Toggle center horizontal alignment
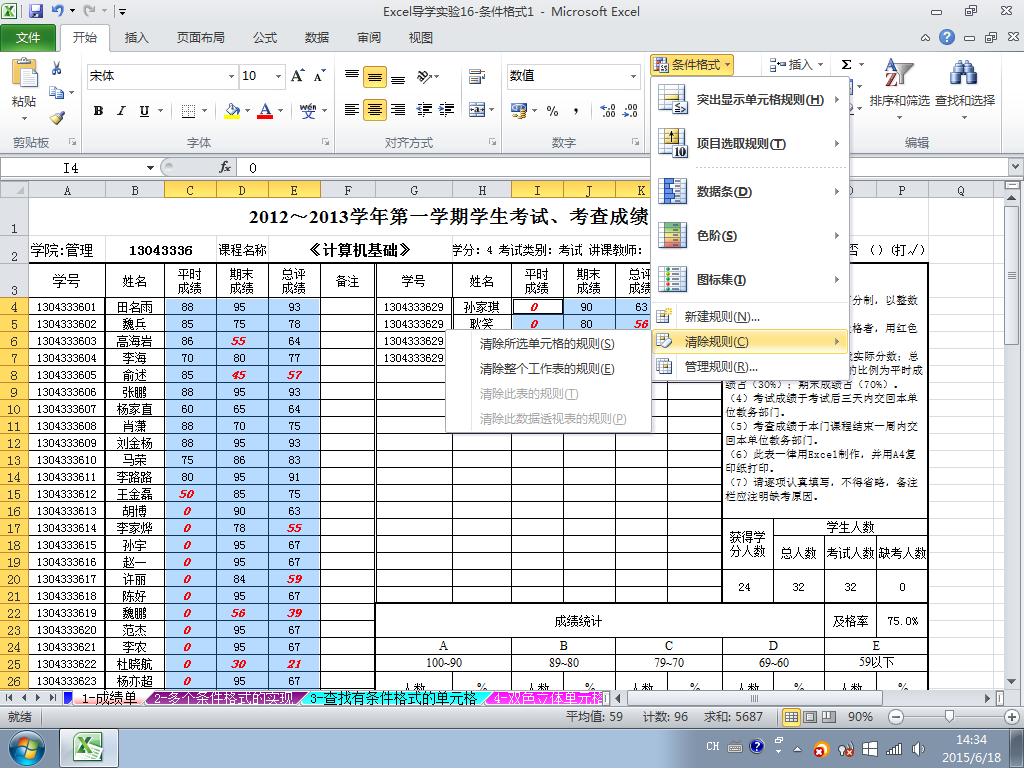Screen dimensions: 1024x768 375,110
